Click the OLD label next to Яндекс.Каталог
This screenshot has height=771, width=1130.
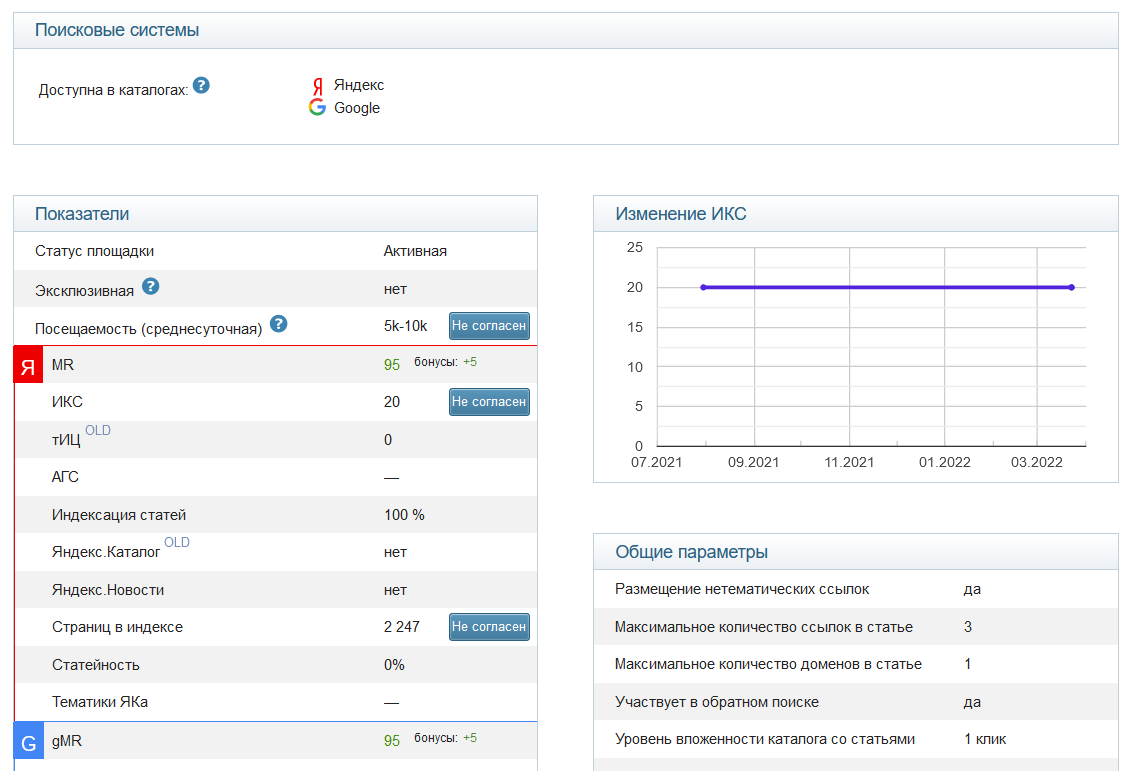tap(177, 543)
